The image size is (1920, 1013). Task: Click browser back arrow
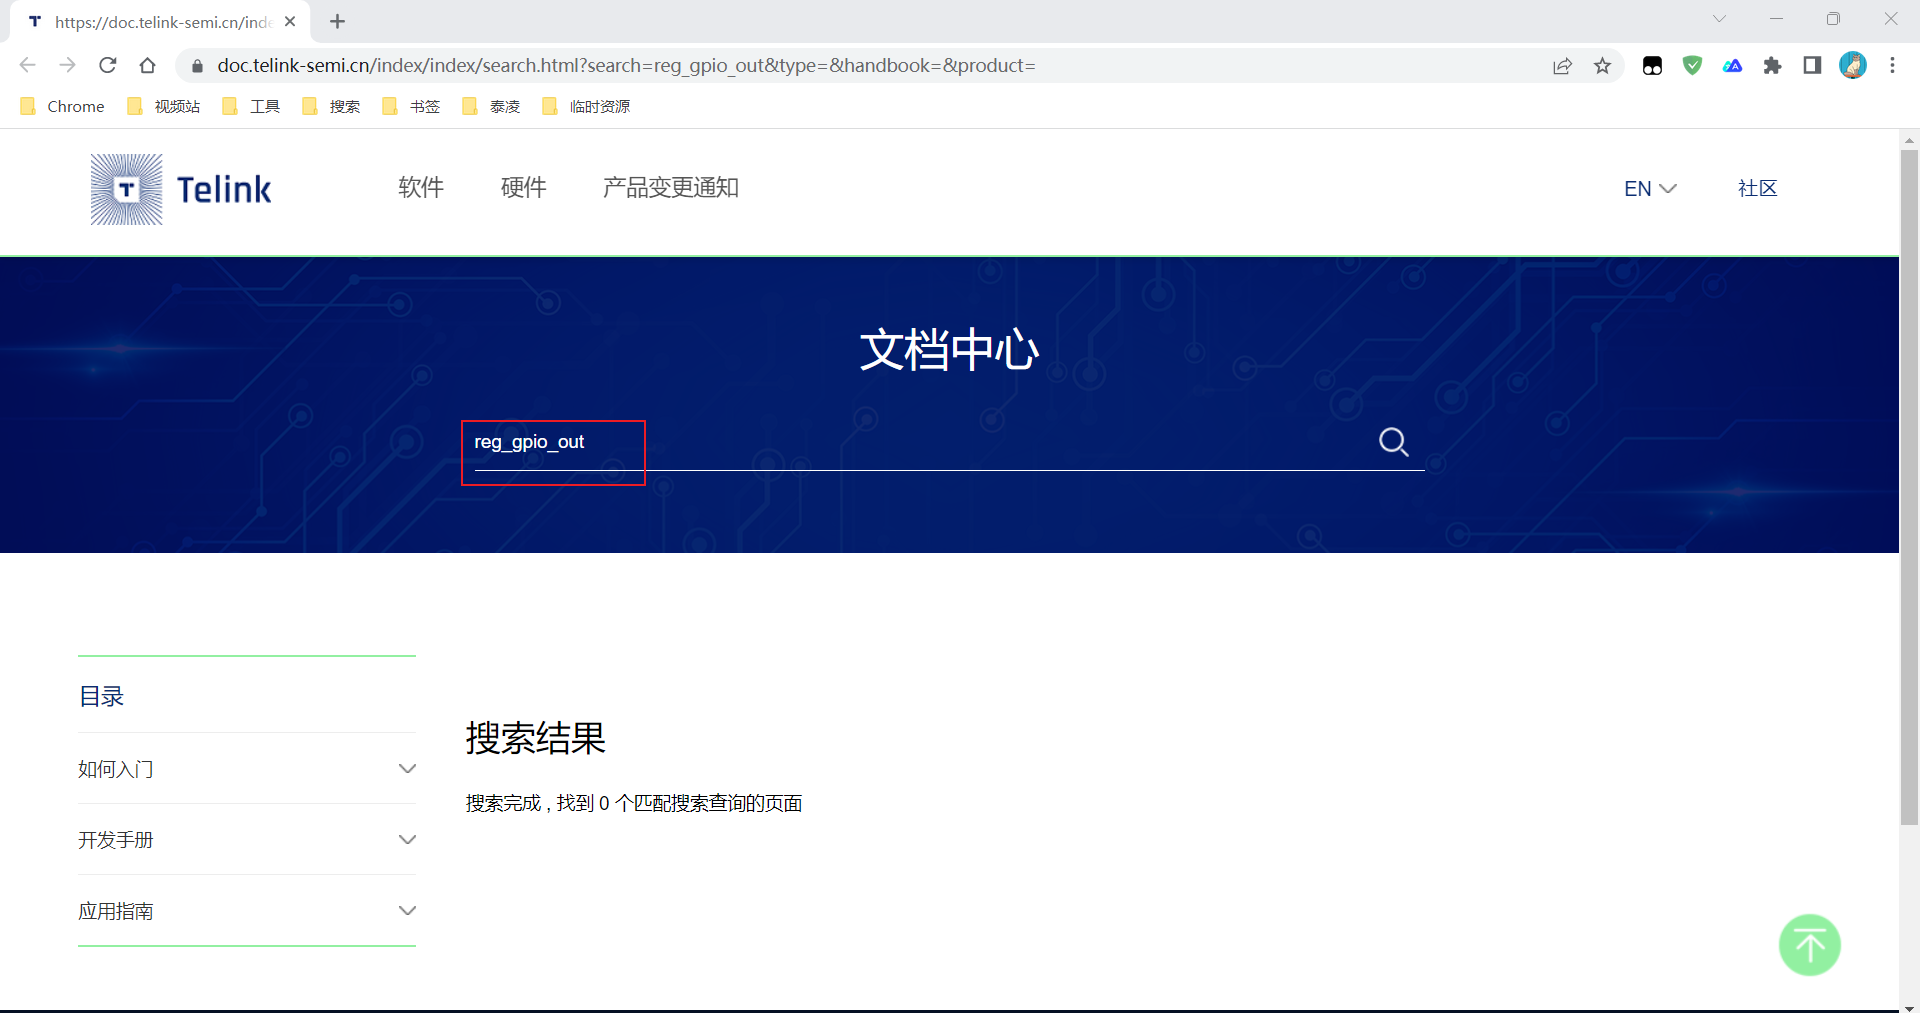pyautogui.click(x=27, y=65)
